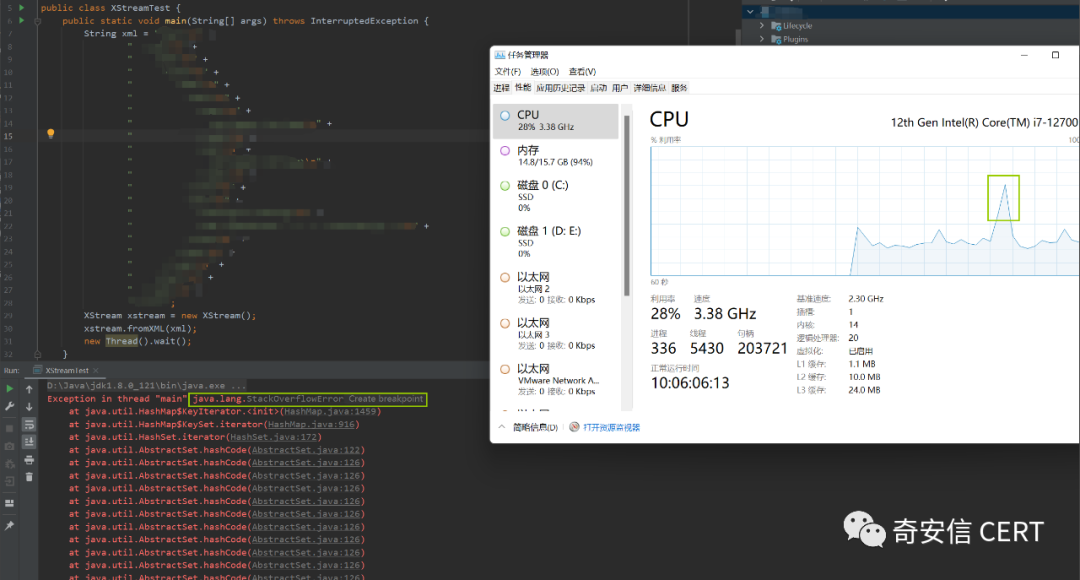
Task: Click the '203721' handles value
Action: (762, 349)
